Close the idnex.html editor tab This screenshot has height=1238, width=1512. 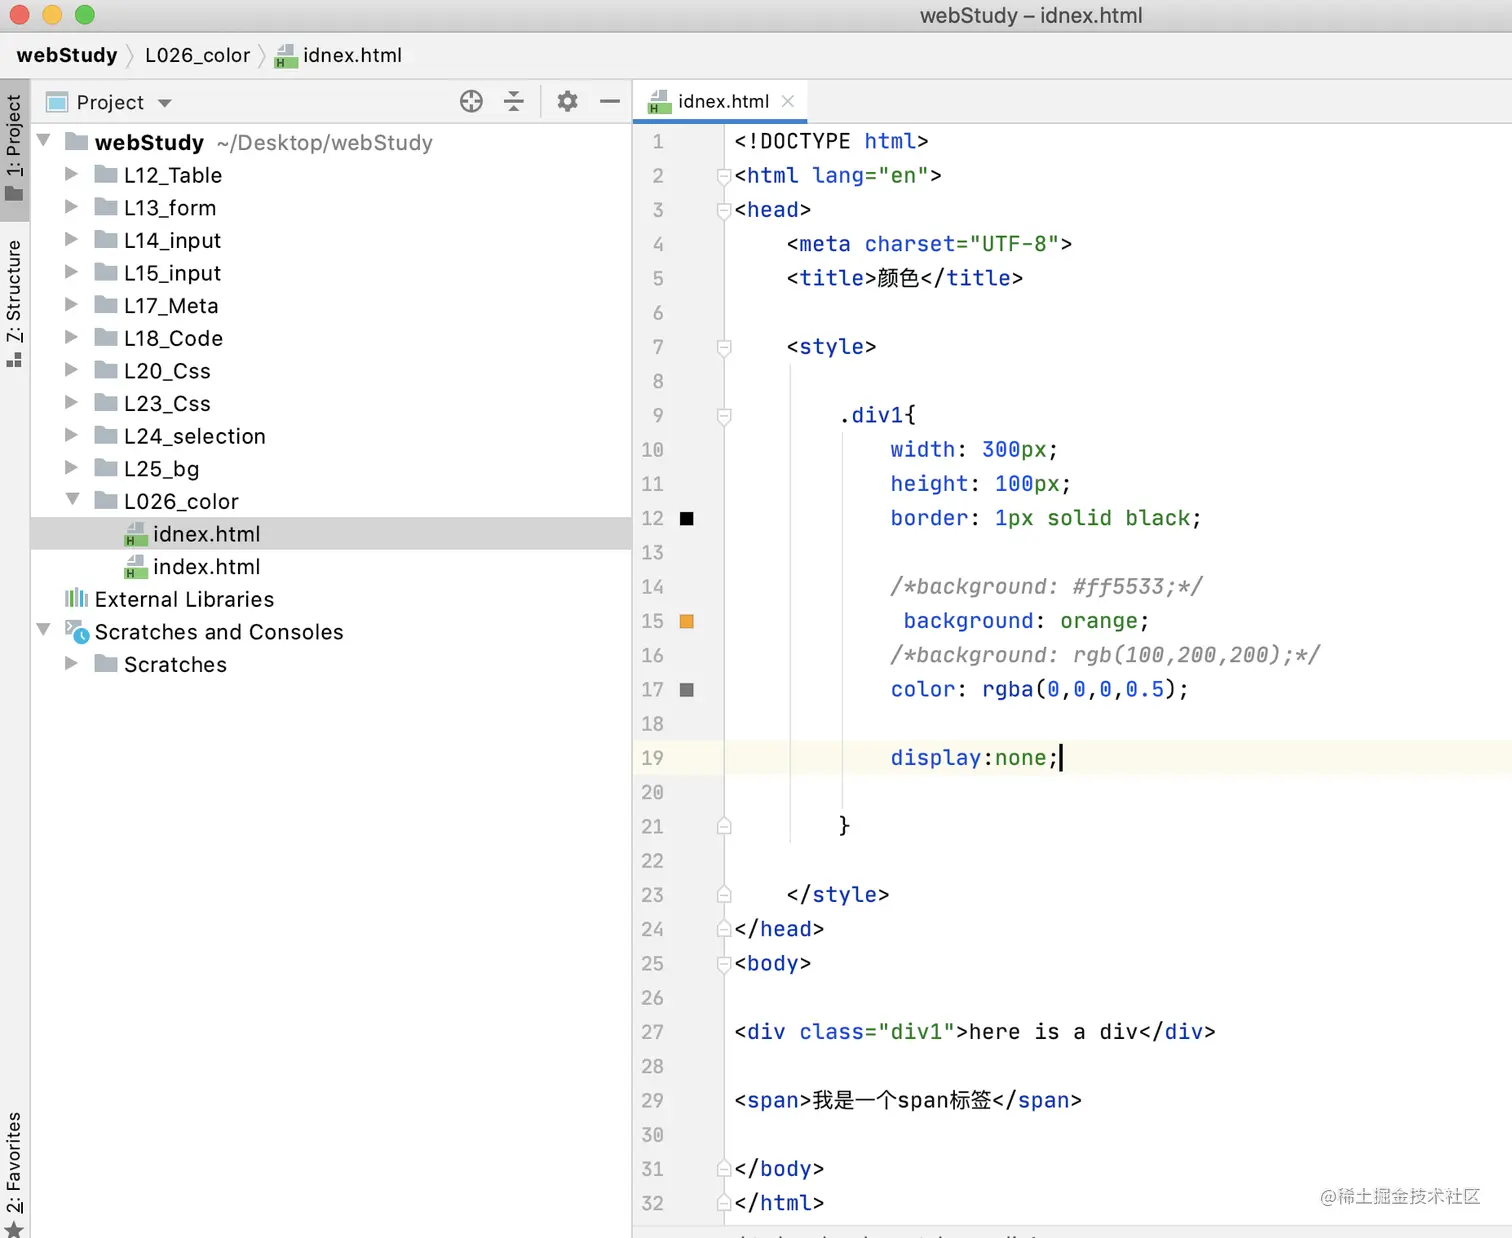(788, 101)
